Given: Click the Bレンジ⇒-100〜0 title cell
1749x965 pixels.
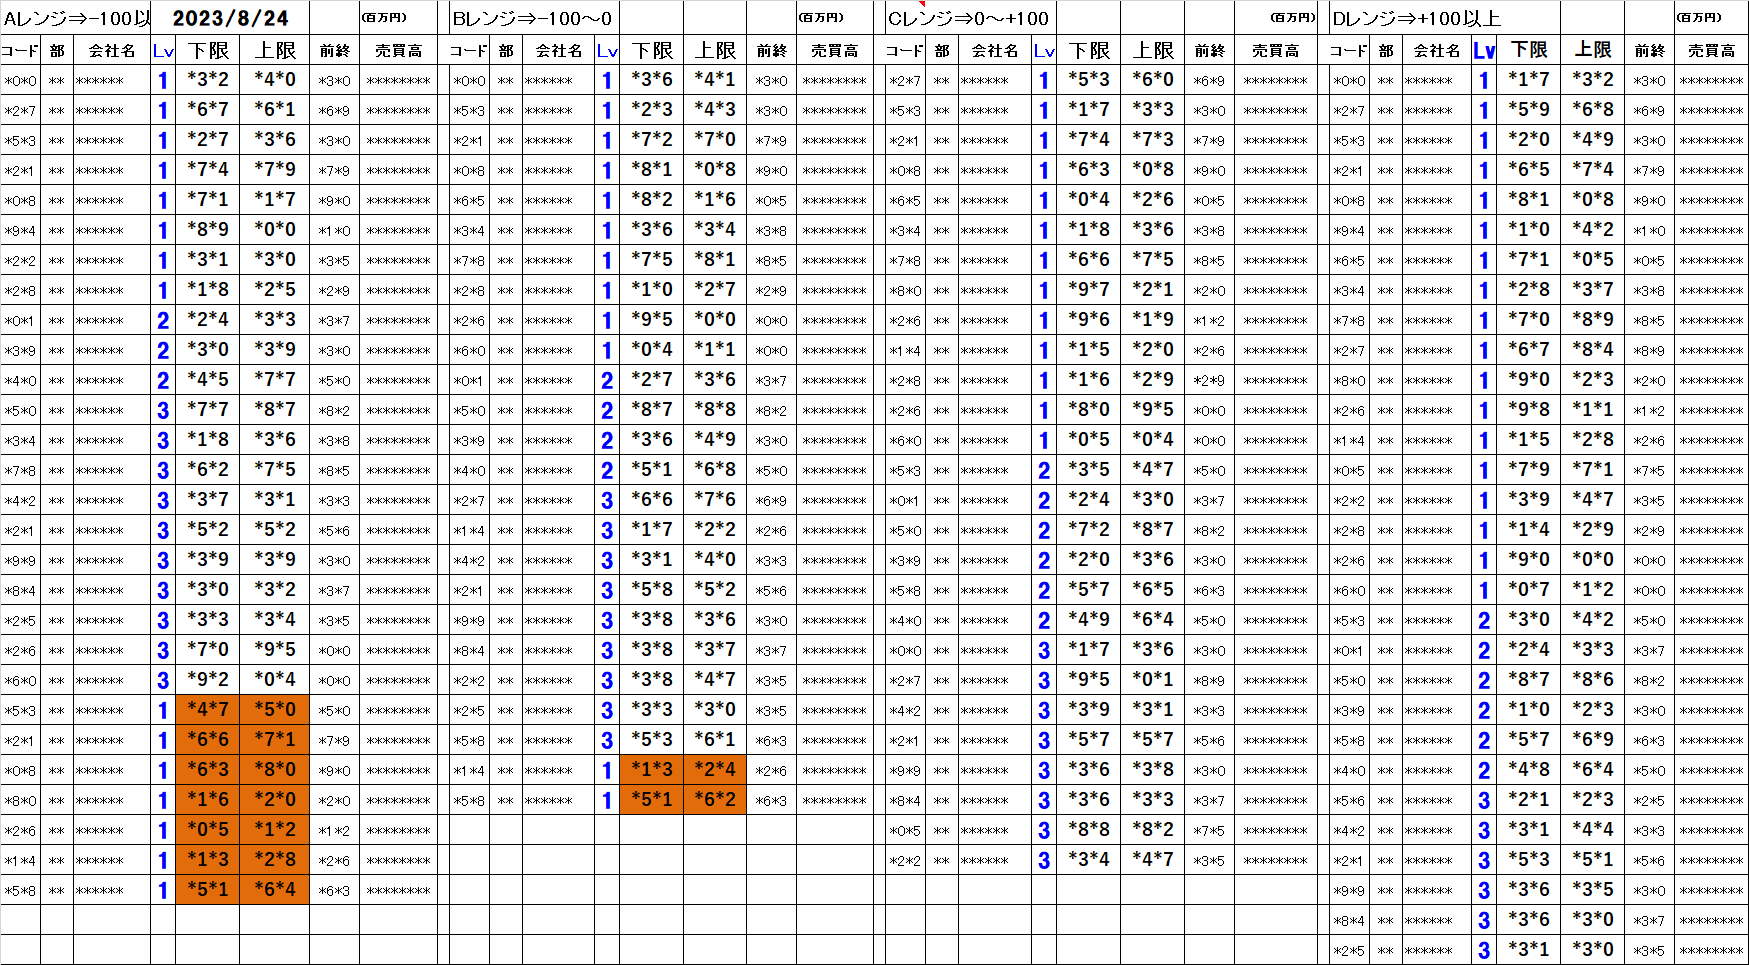Looking at the screenshot, I should [x=532, y=18].
